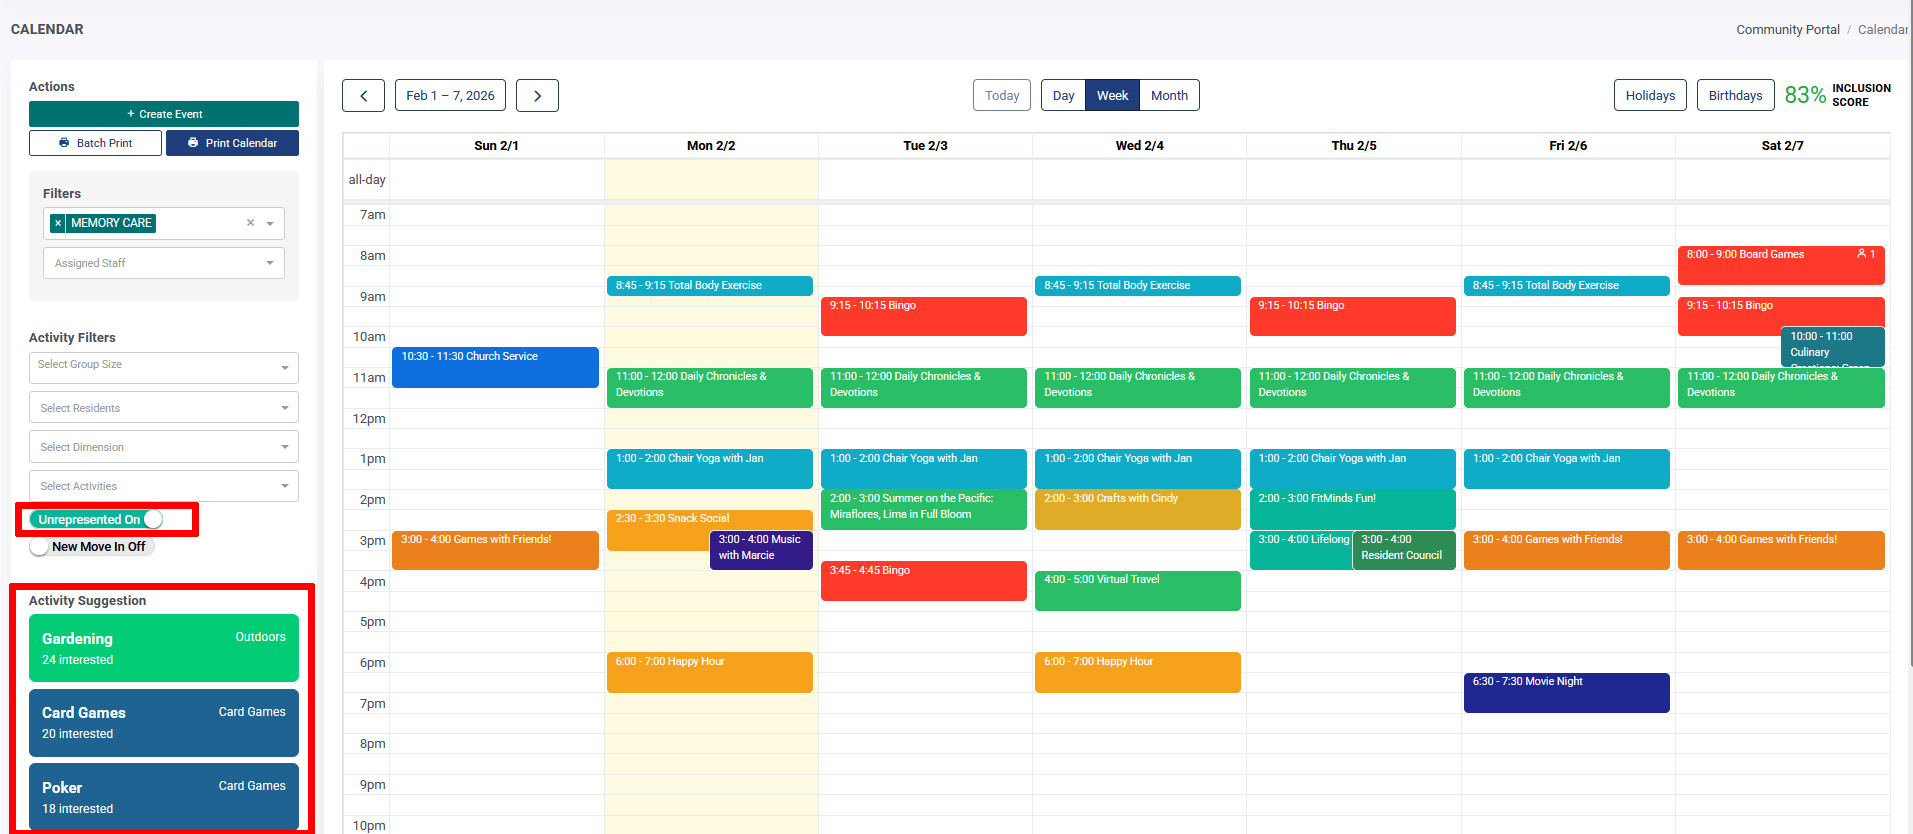Open the Assigned Staff dropdown

pos(164,263)
